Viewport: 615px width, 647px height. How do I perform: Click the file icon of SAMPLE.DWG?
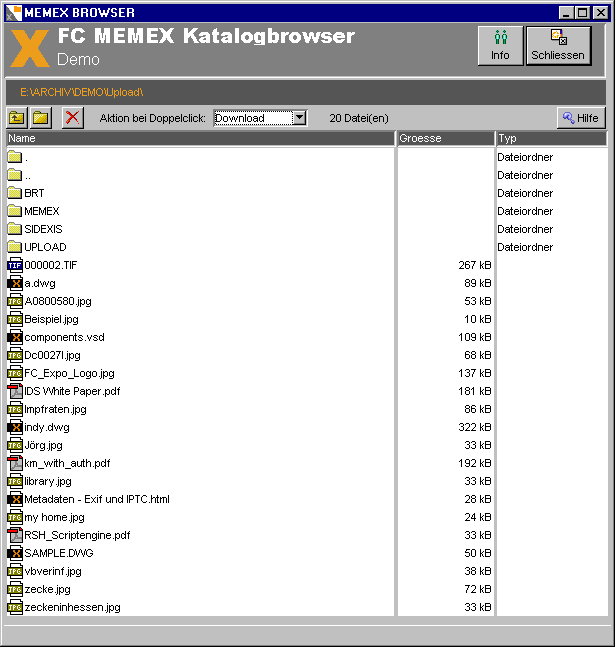(x=15, y=553)
